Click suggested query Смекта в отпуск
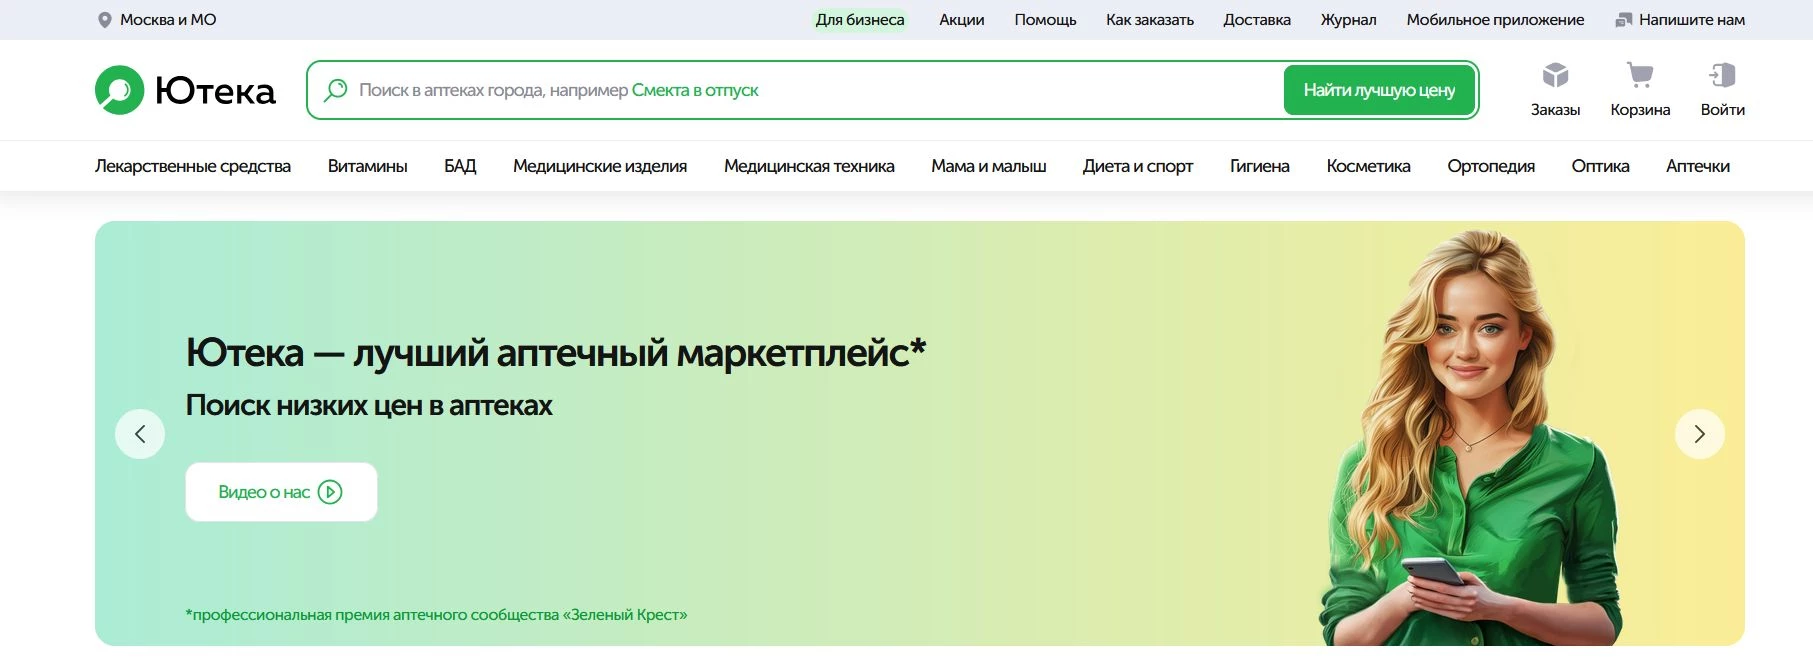The height and width of the screenshot is (664, 1813). (x=695, y=90)
